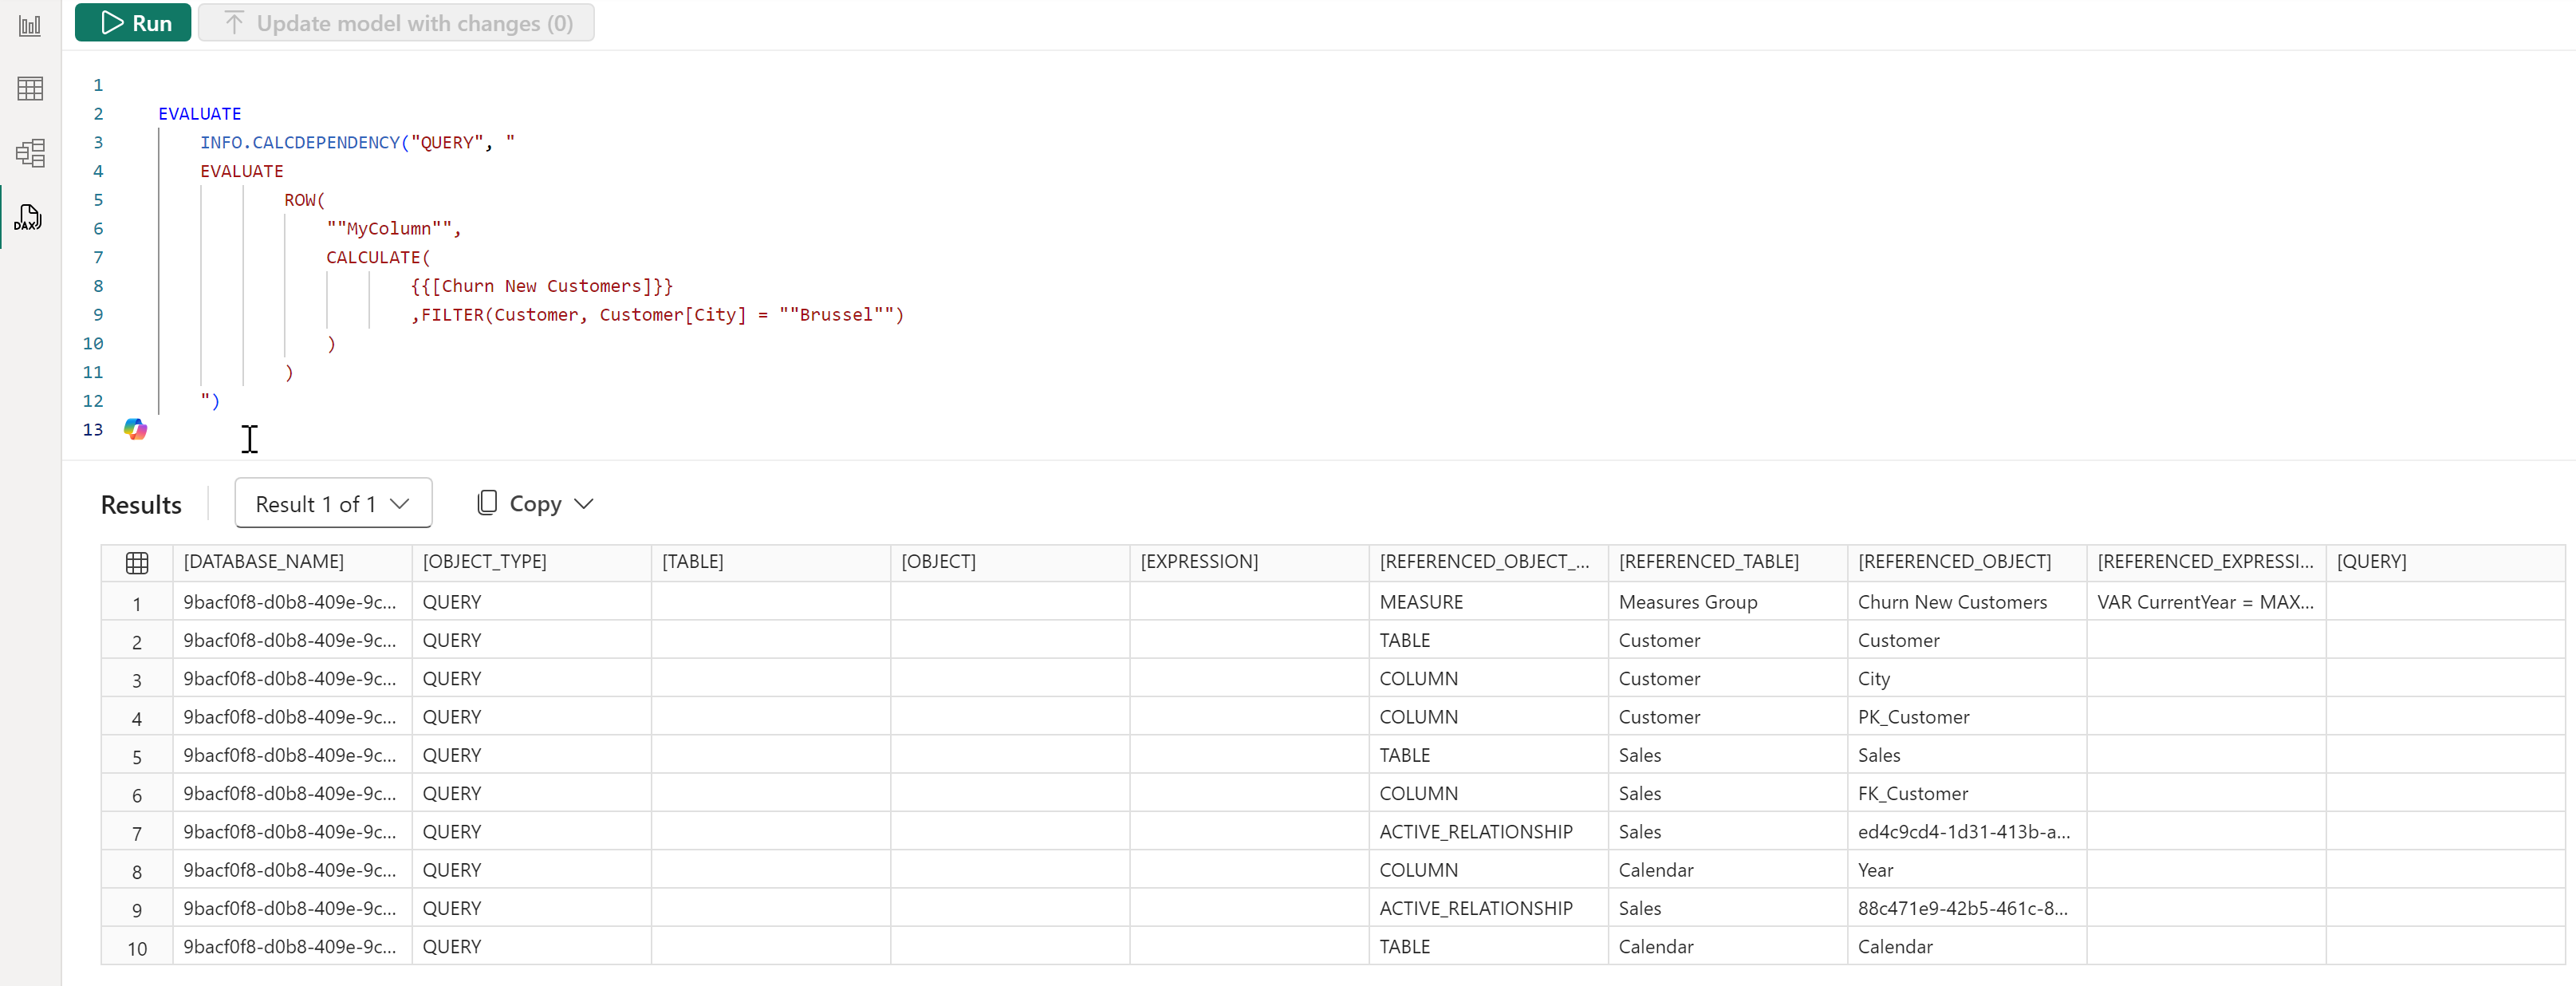Click the Calendar object cell in row 10
This screenshot has width=2576, height=986.
tap(1967, 947)
